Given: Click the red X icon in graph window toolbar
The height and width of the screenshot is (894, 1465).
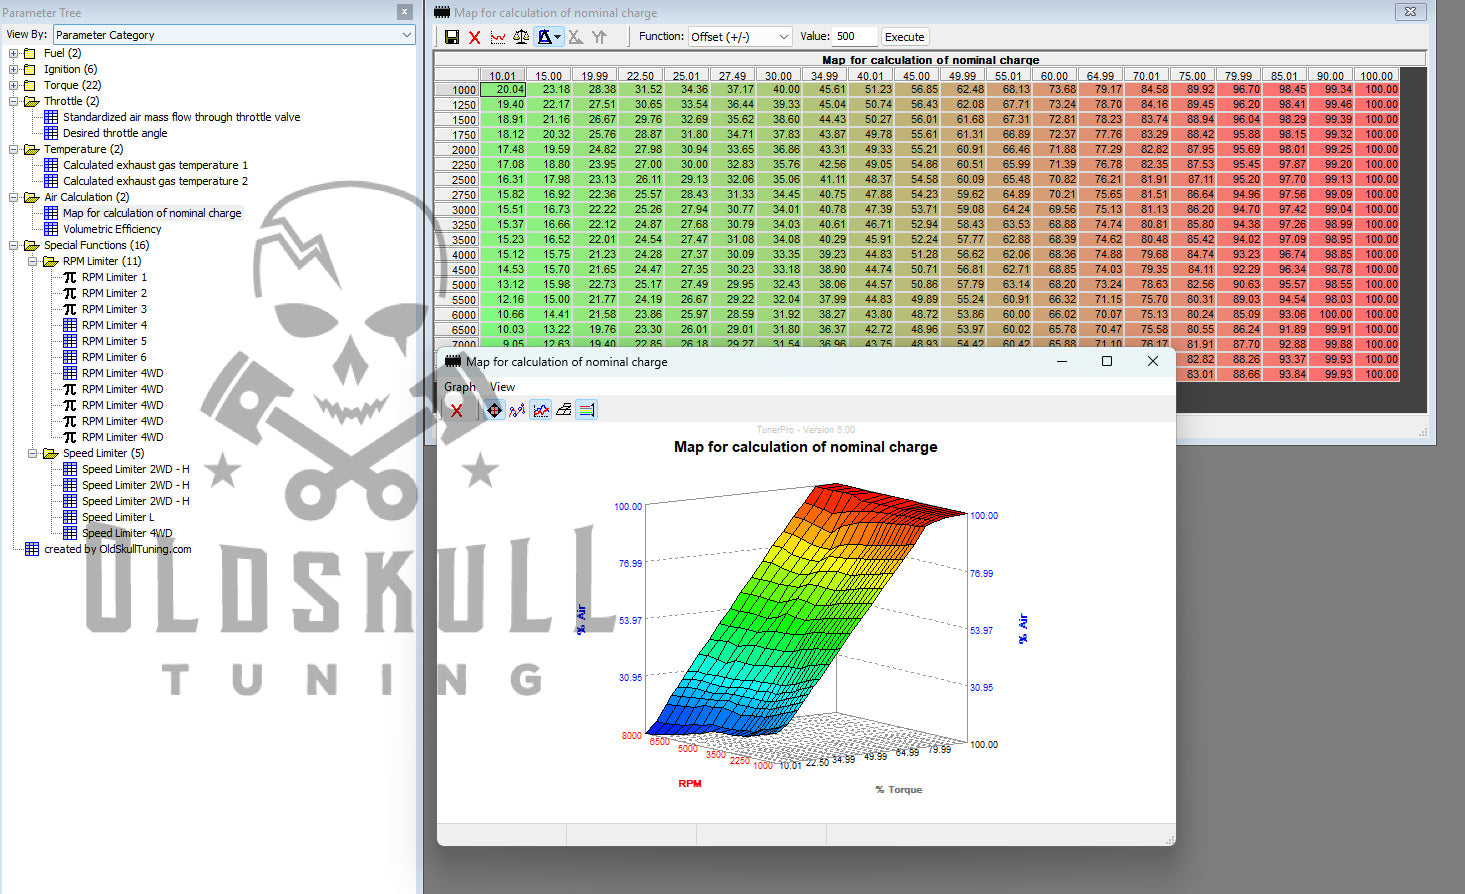Looking at the screenshot, I should point(456,410).
